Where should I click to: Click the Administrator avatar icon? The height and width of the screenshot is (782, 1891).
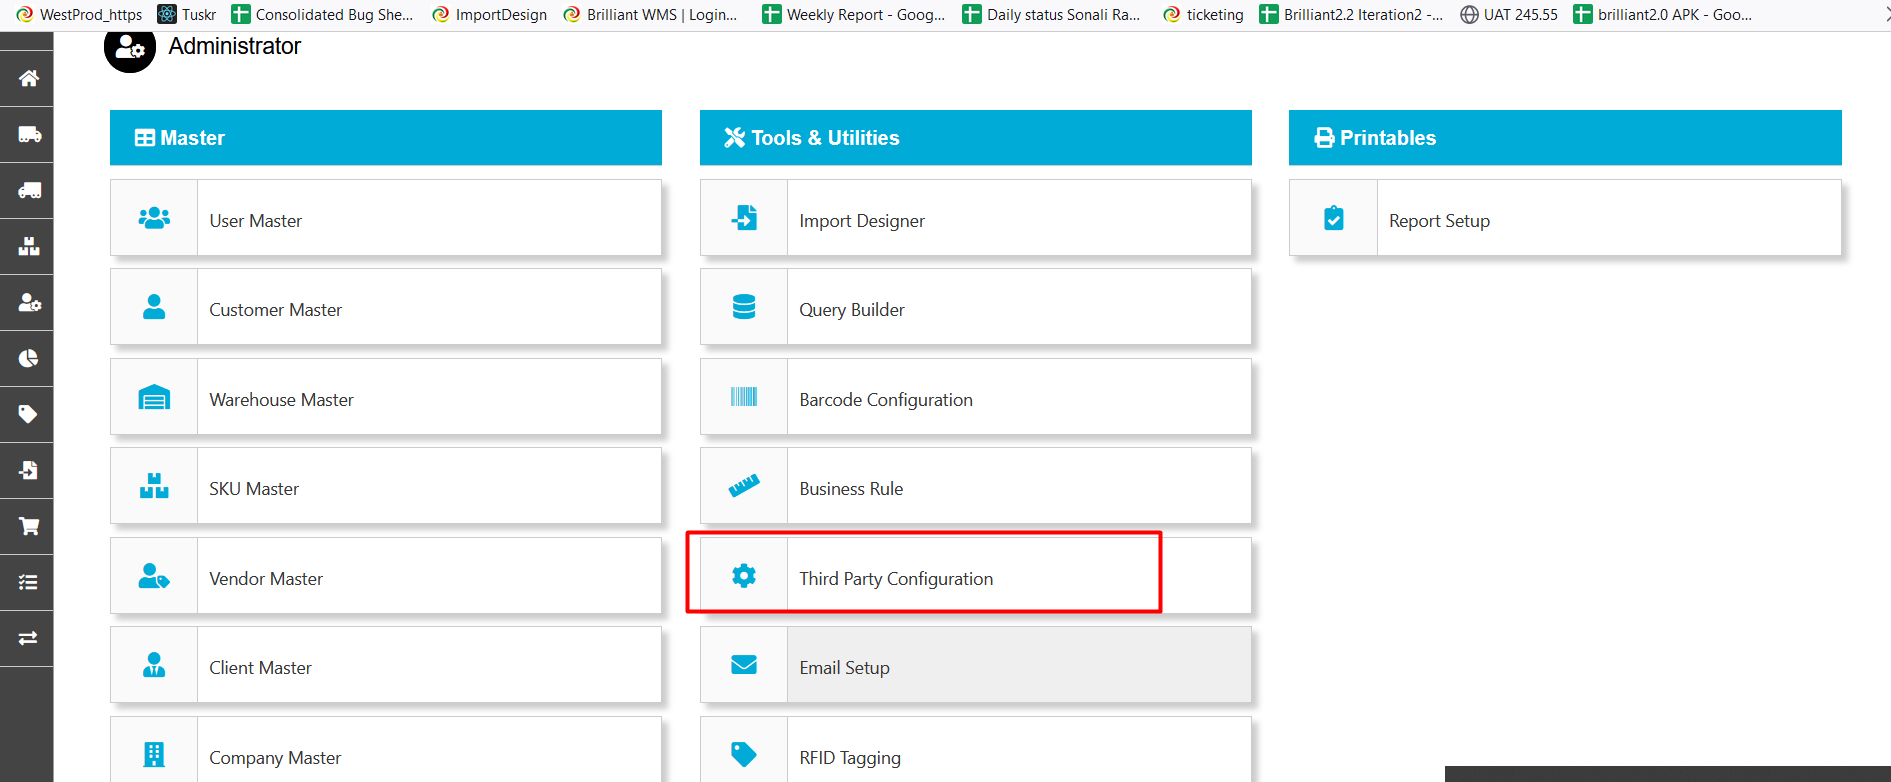click(130, 48)
